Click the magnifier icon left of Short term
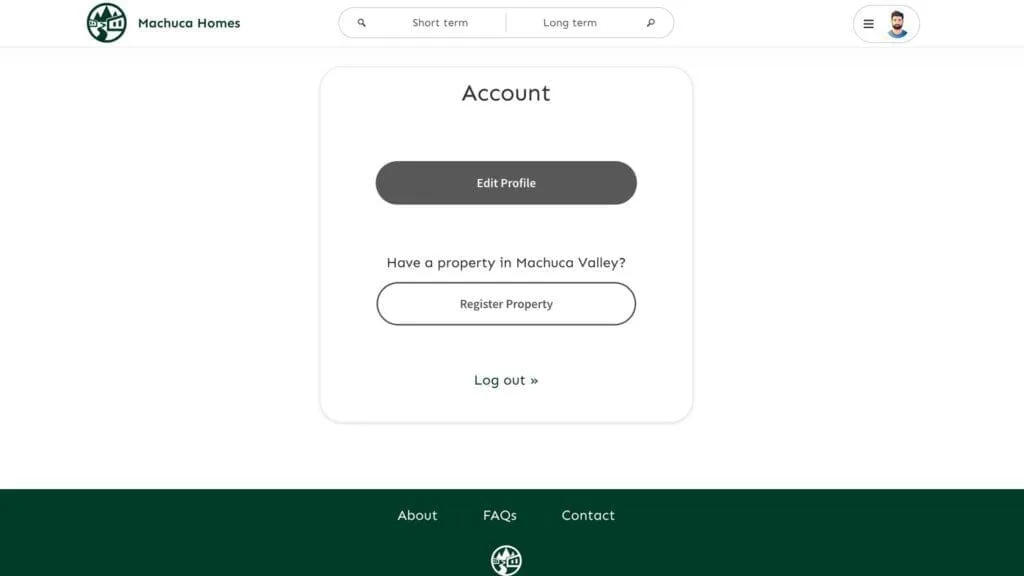1024x576 pixels. click(x=361, y=23)
